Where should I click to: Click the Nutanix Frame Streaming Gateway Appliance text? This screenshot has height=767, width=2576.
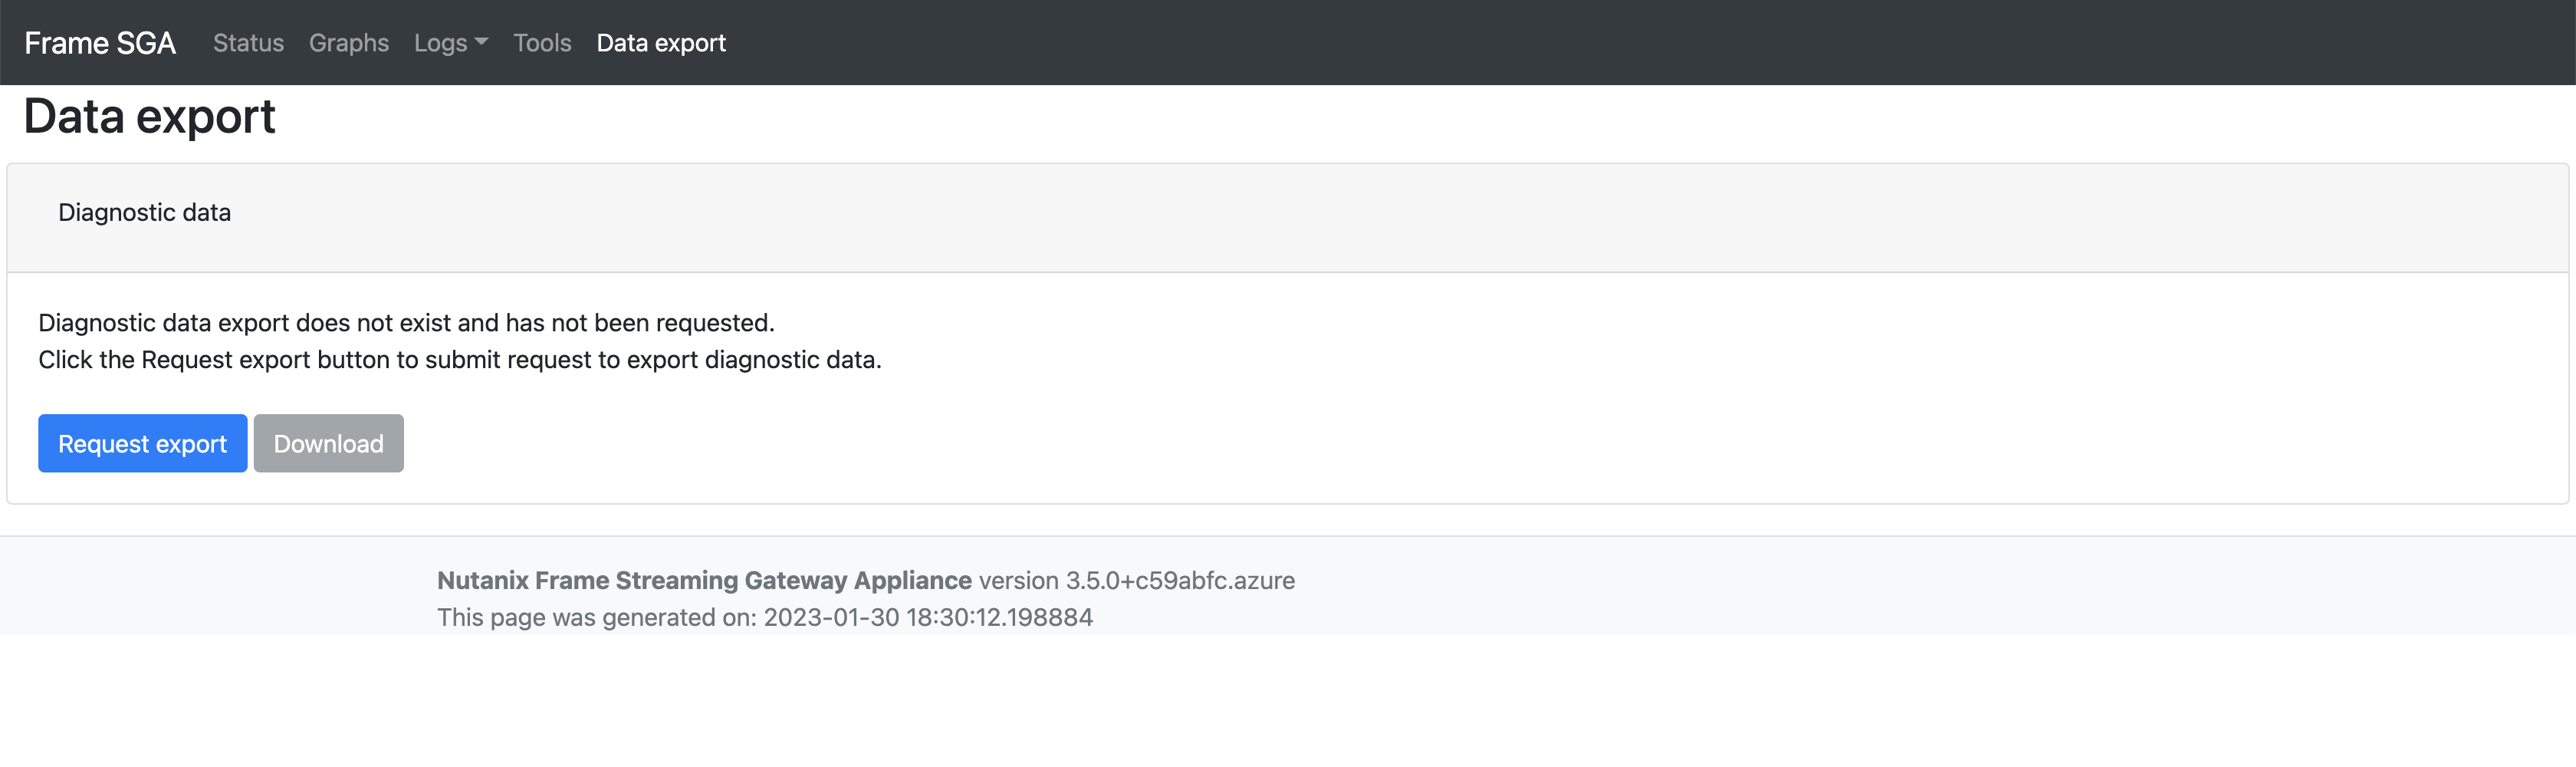704,580
